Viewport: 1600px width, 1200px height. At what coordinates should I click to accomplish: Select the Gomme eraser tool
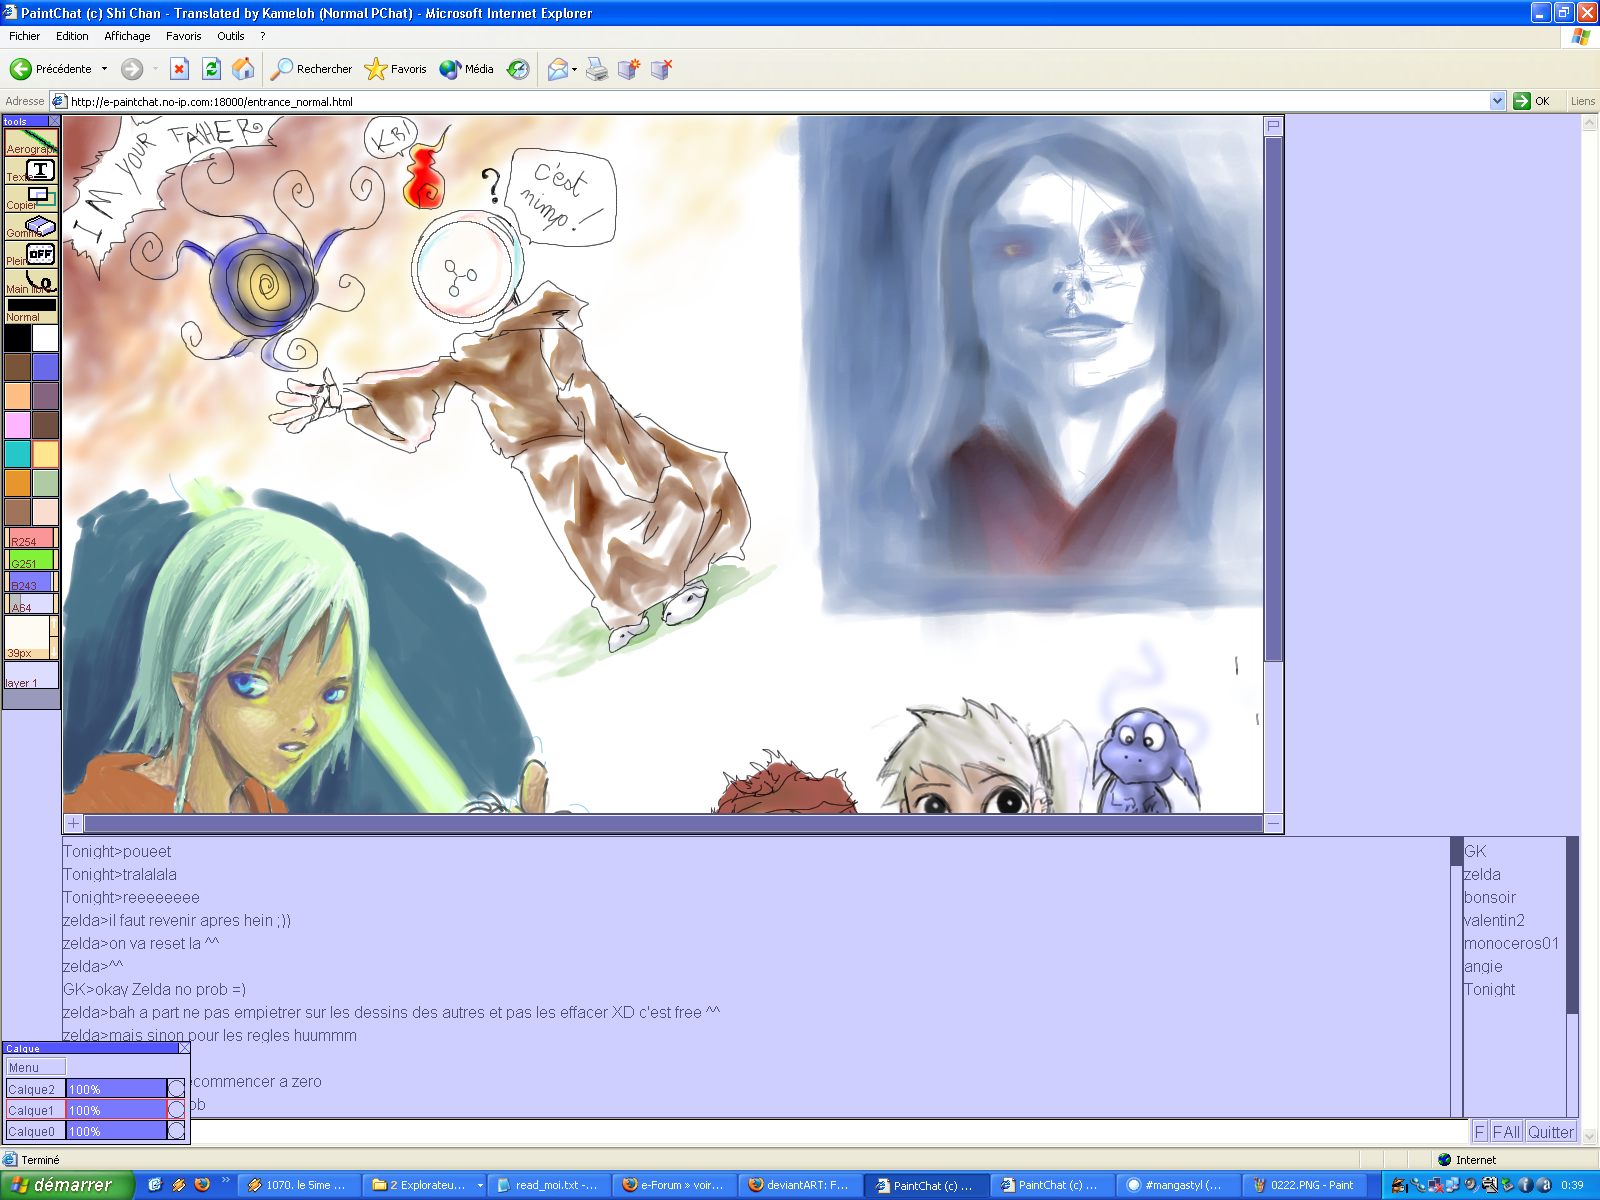pyautogui.click(x=31, y=226)
